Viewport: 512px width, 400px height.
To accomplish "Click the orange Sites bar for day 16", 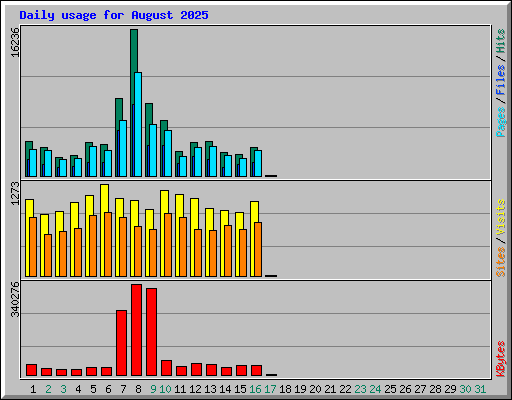I will [258, 249].
